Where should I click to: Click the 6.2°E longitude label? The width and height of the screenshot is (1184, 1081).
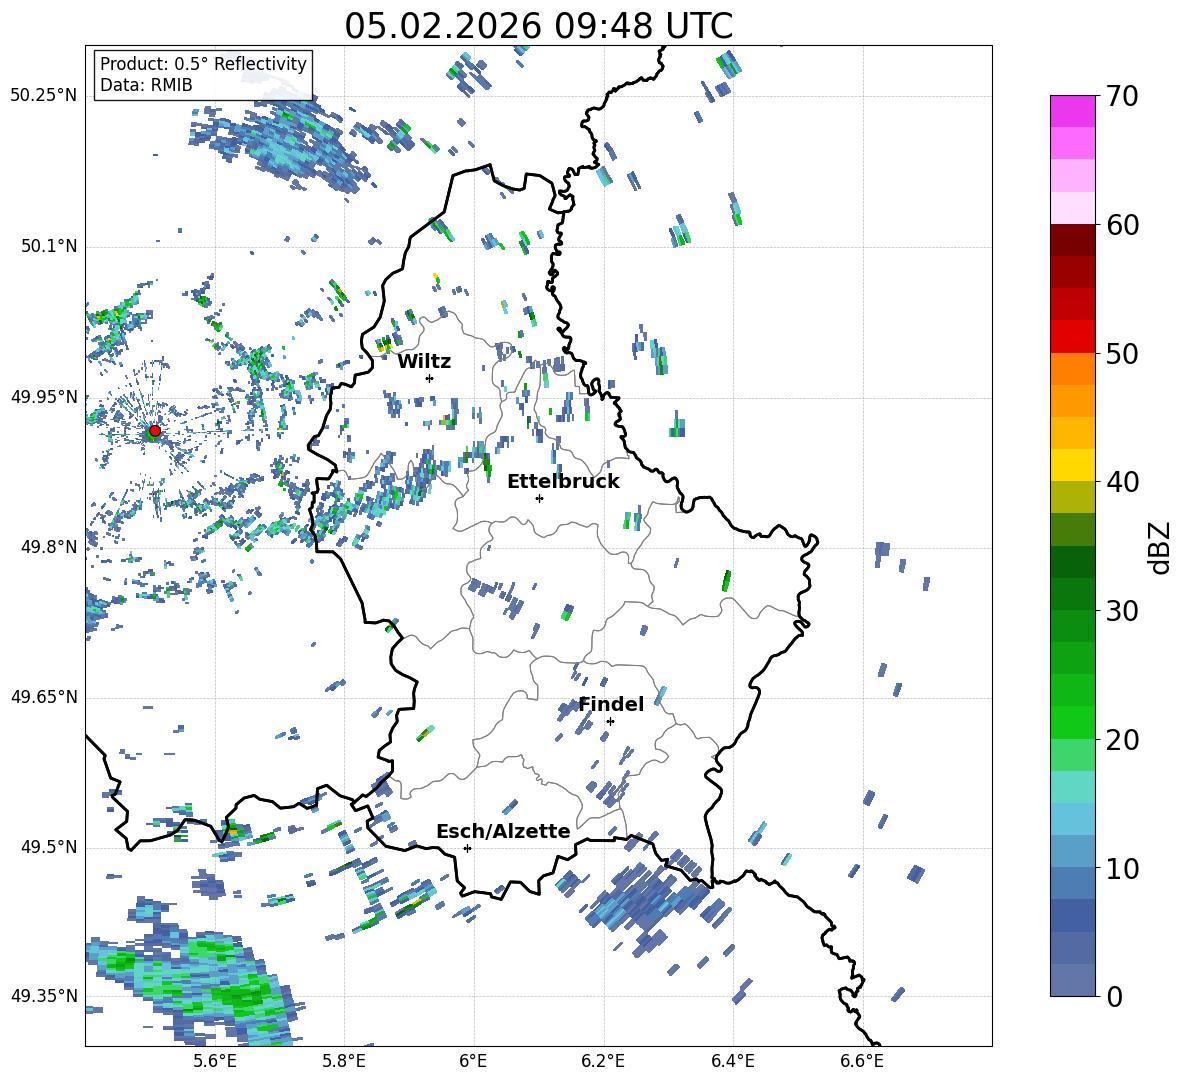(x=603, y=1062)
